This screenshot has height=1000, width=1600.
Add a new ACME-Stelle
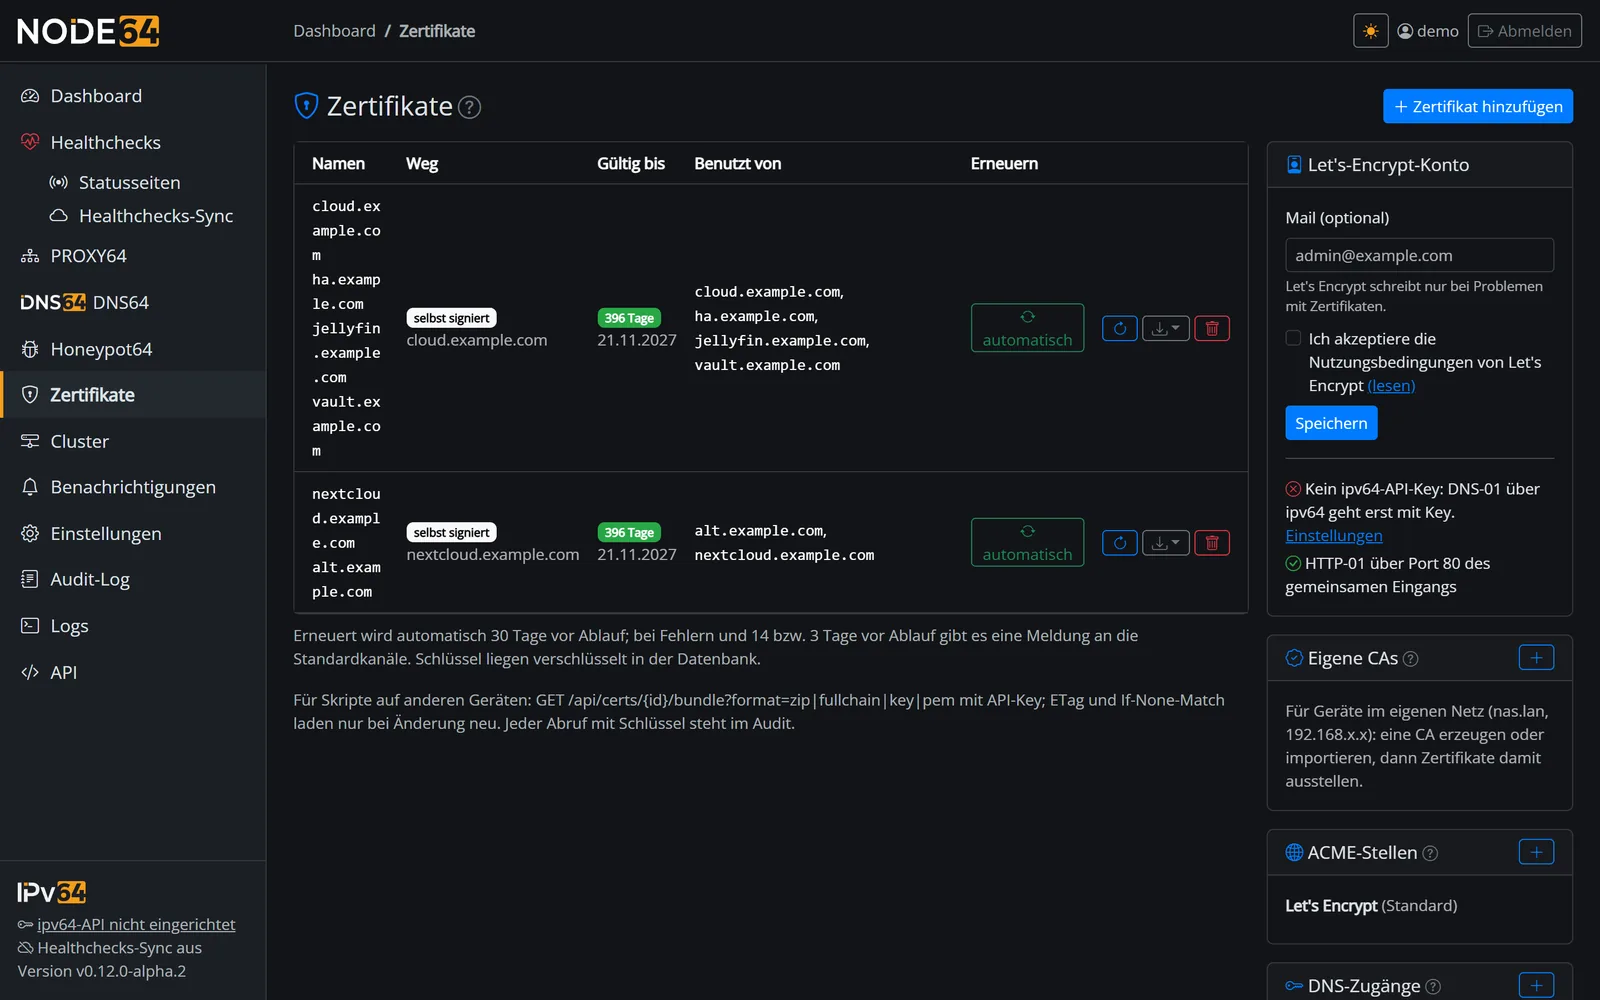click(1536, 852)
